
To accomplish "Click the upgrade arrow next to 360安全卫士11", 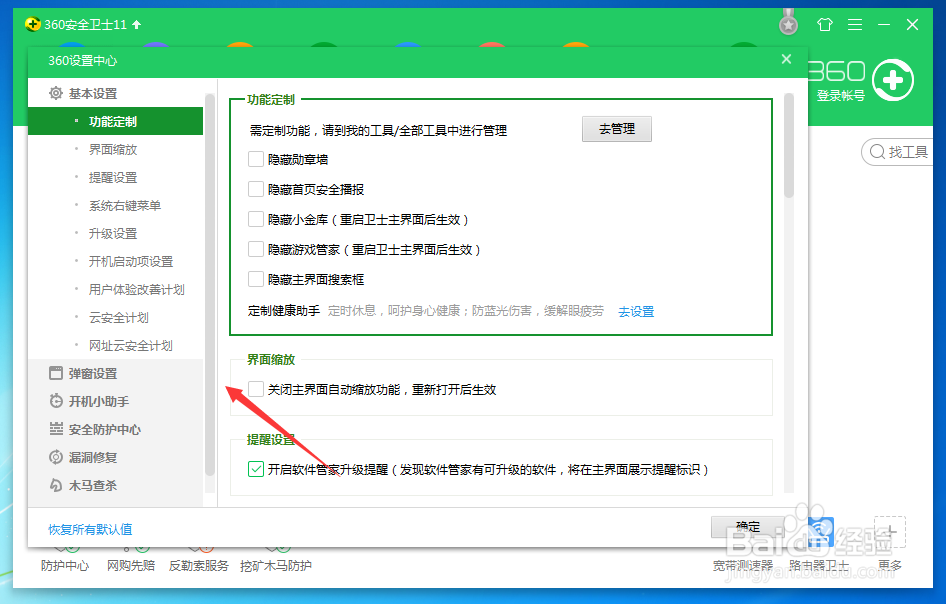I will point(136,25).
